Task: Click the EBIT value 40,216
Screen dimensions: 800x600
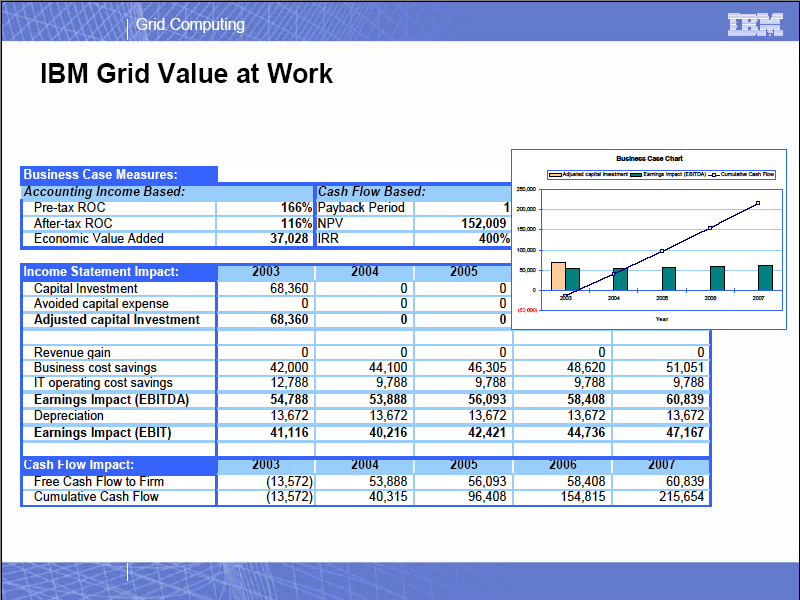Action: 388,433
